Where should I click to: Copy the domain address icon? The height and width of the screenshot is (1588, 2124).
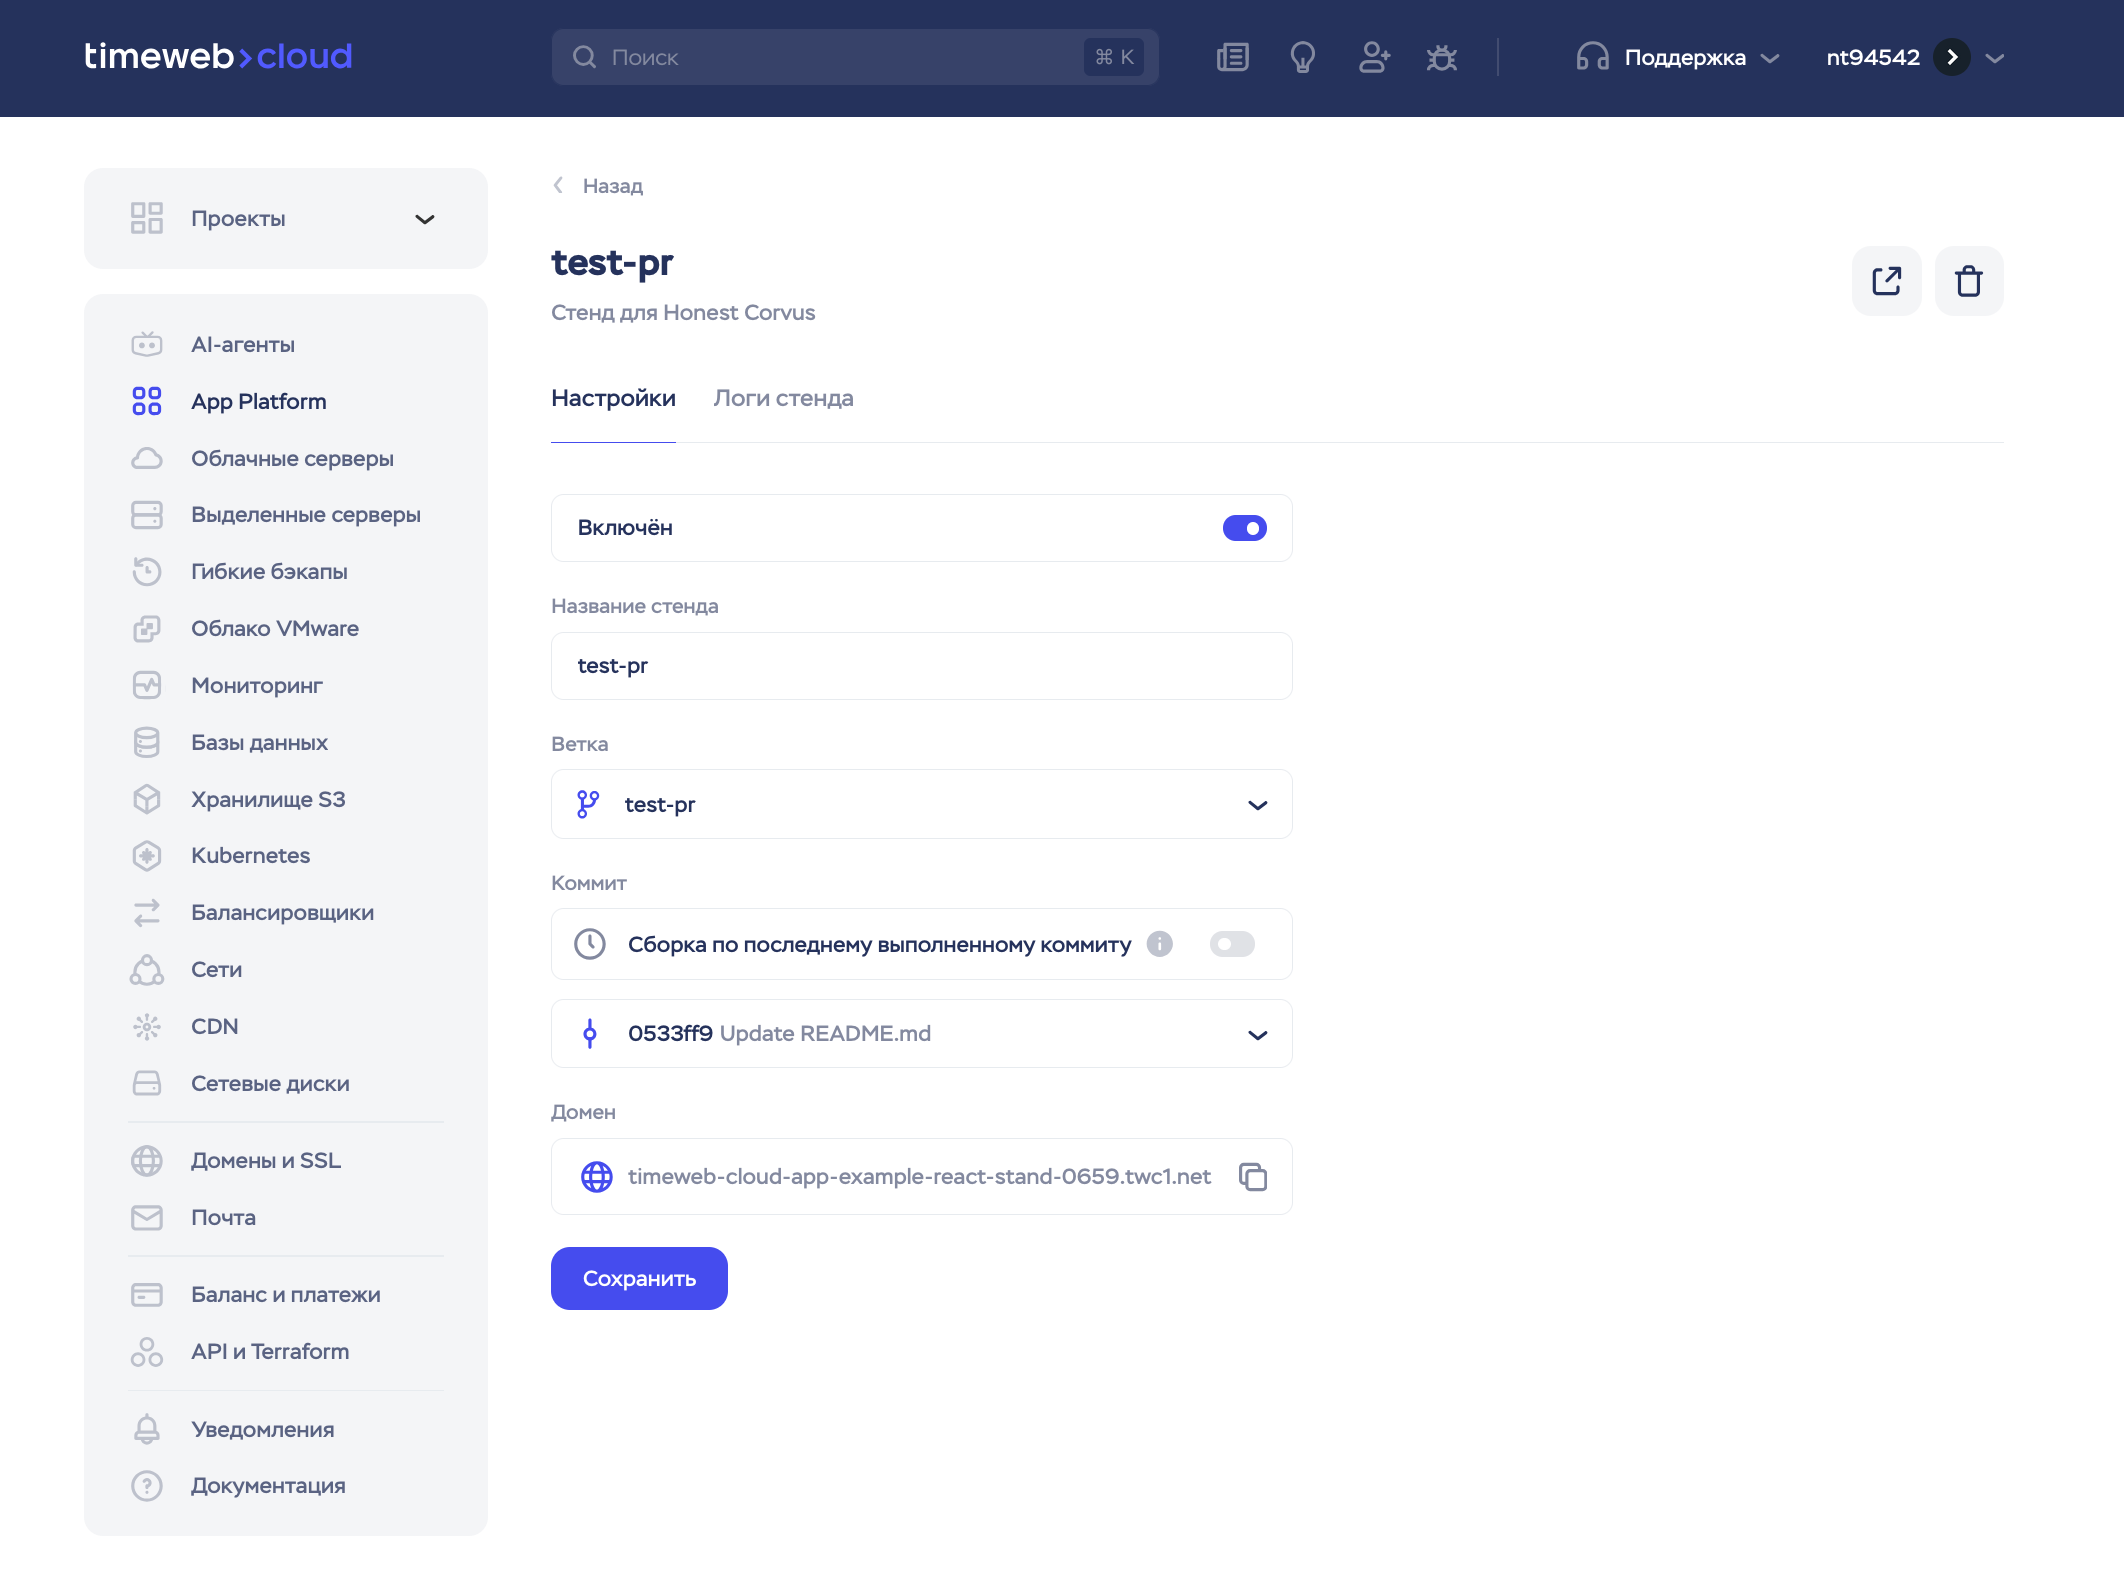(x=1253, y=1177)
